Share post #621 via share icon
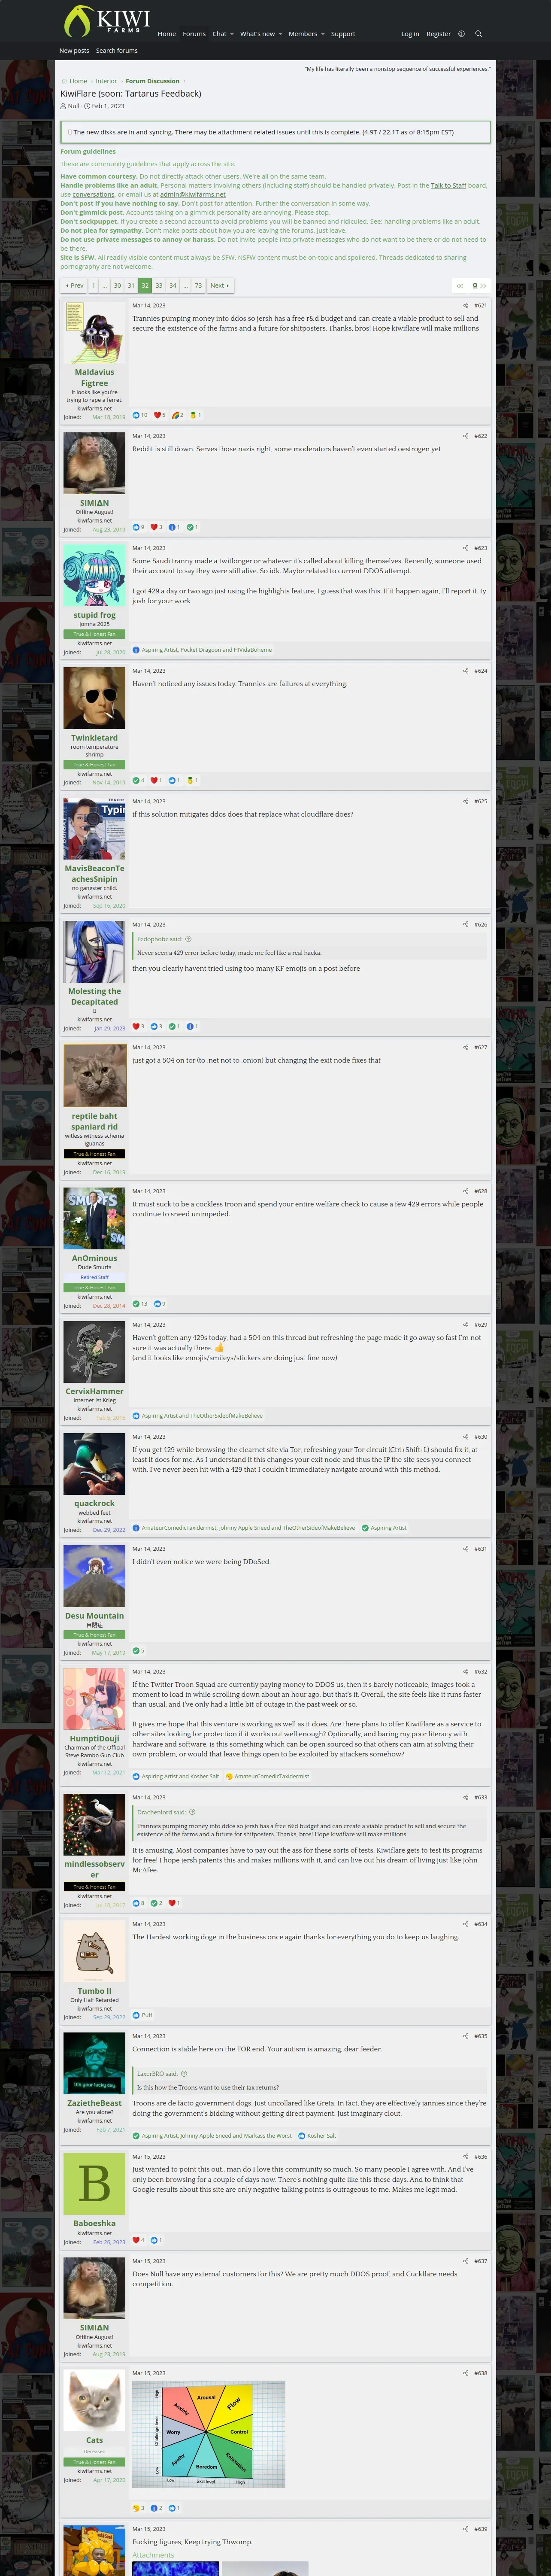Image resolution: width=551 pixels, height=2576 pixels. click(x=465, y=306)
